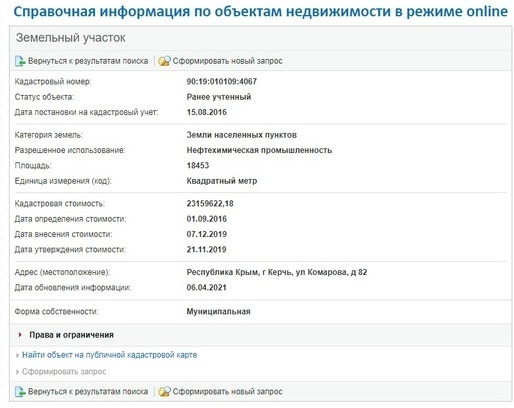Click chevron before 'Найти объект' link
The width and height of the screenshot is (514, 408).
click(x=17, y=356)
